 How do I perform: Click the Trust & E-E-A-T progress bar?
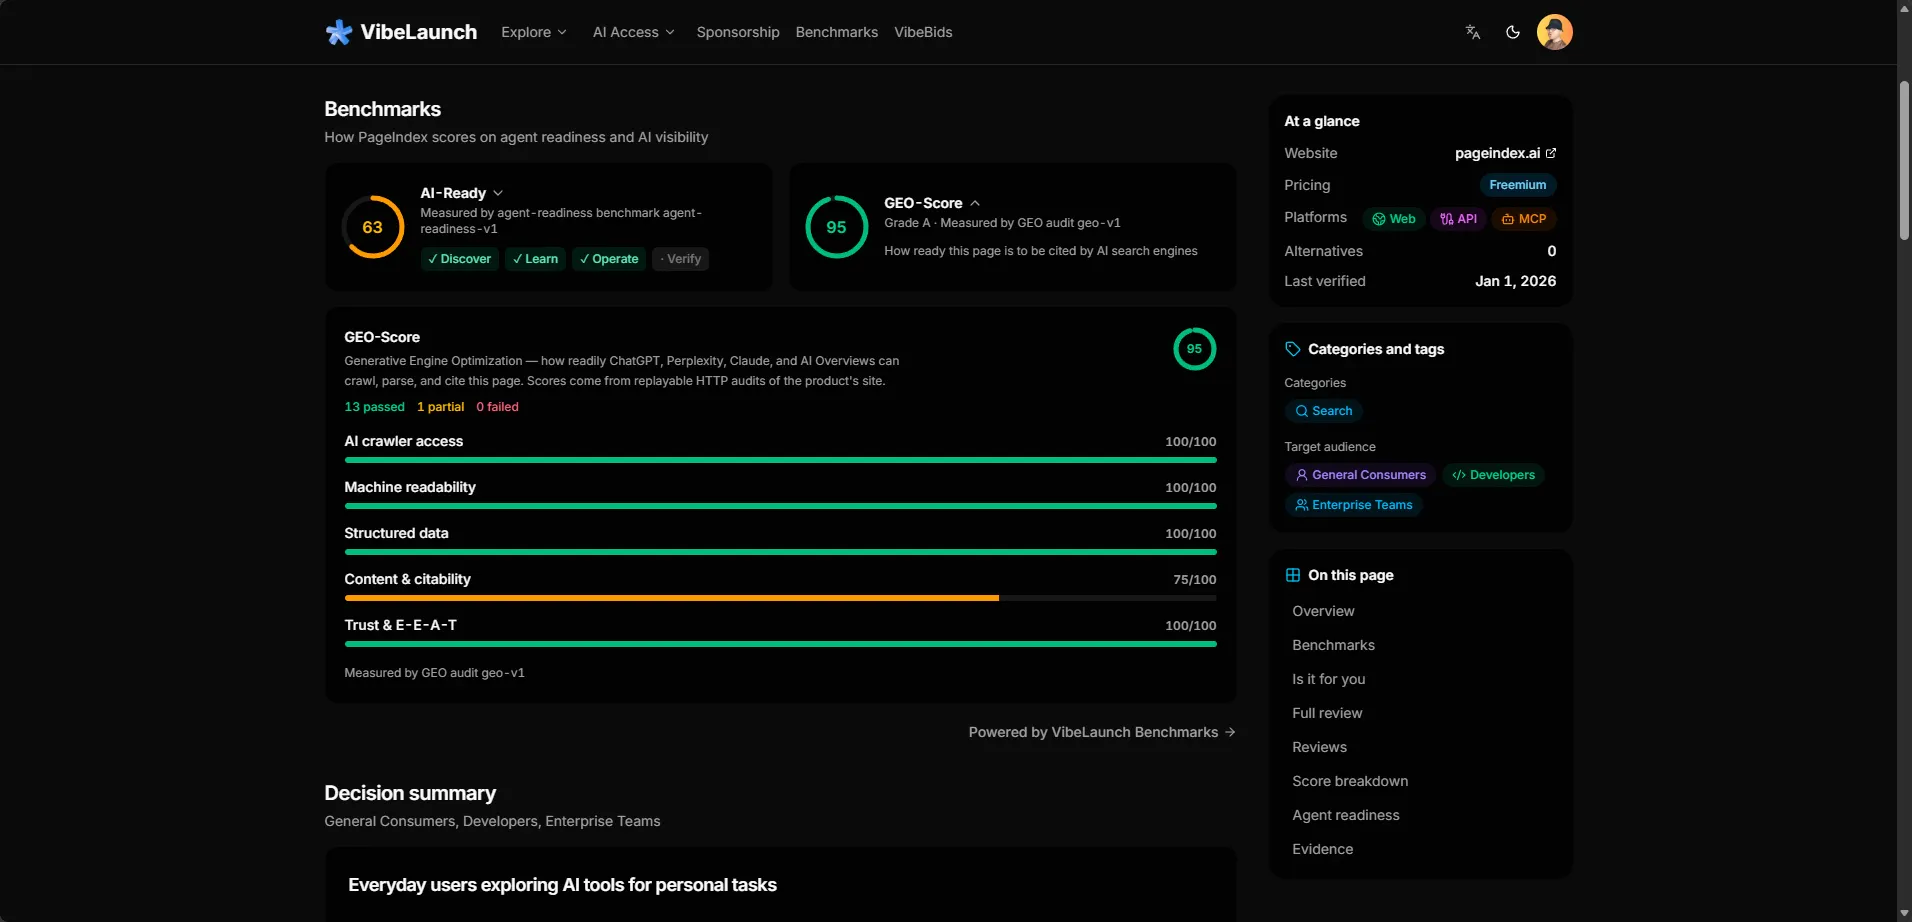click(780, 644)
